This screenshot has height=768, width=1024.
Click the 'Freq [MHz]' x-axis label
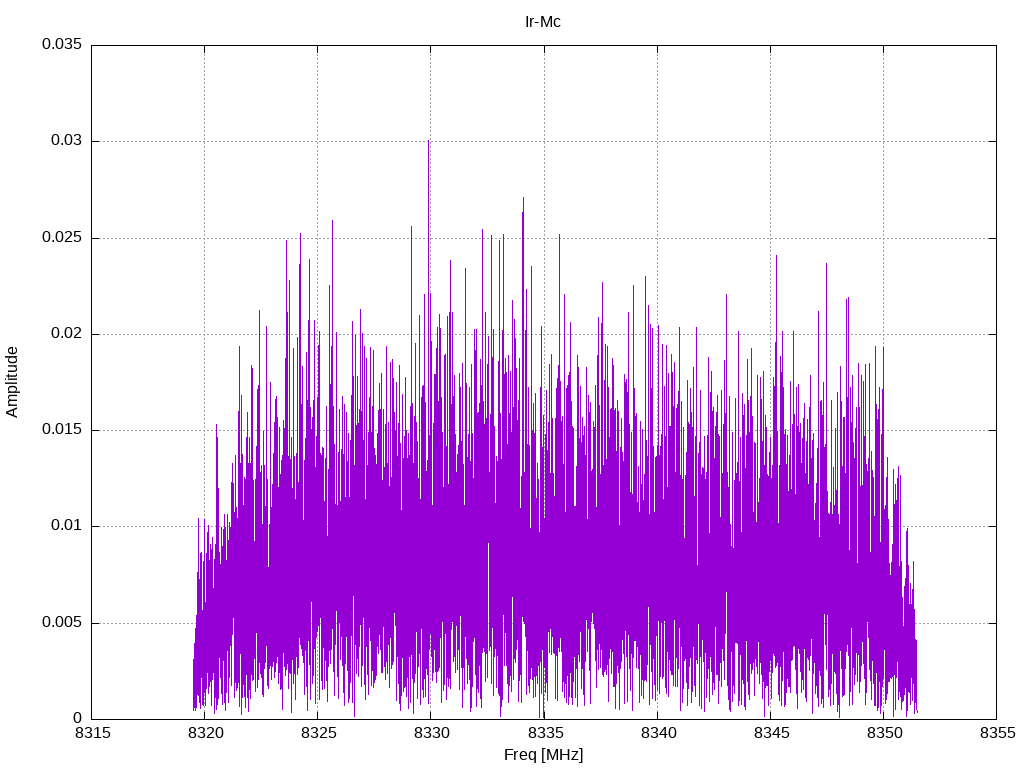pyautogui.click(x=543, y=755)
